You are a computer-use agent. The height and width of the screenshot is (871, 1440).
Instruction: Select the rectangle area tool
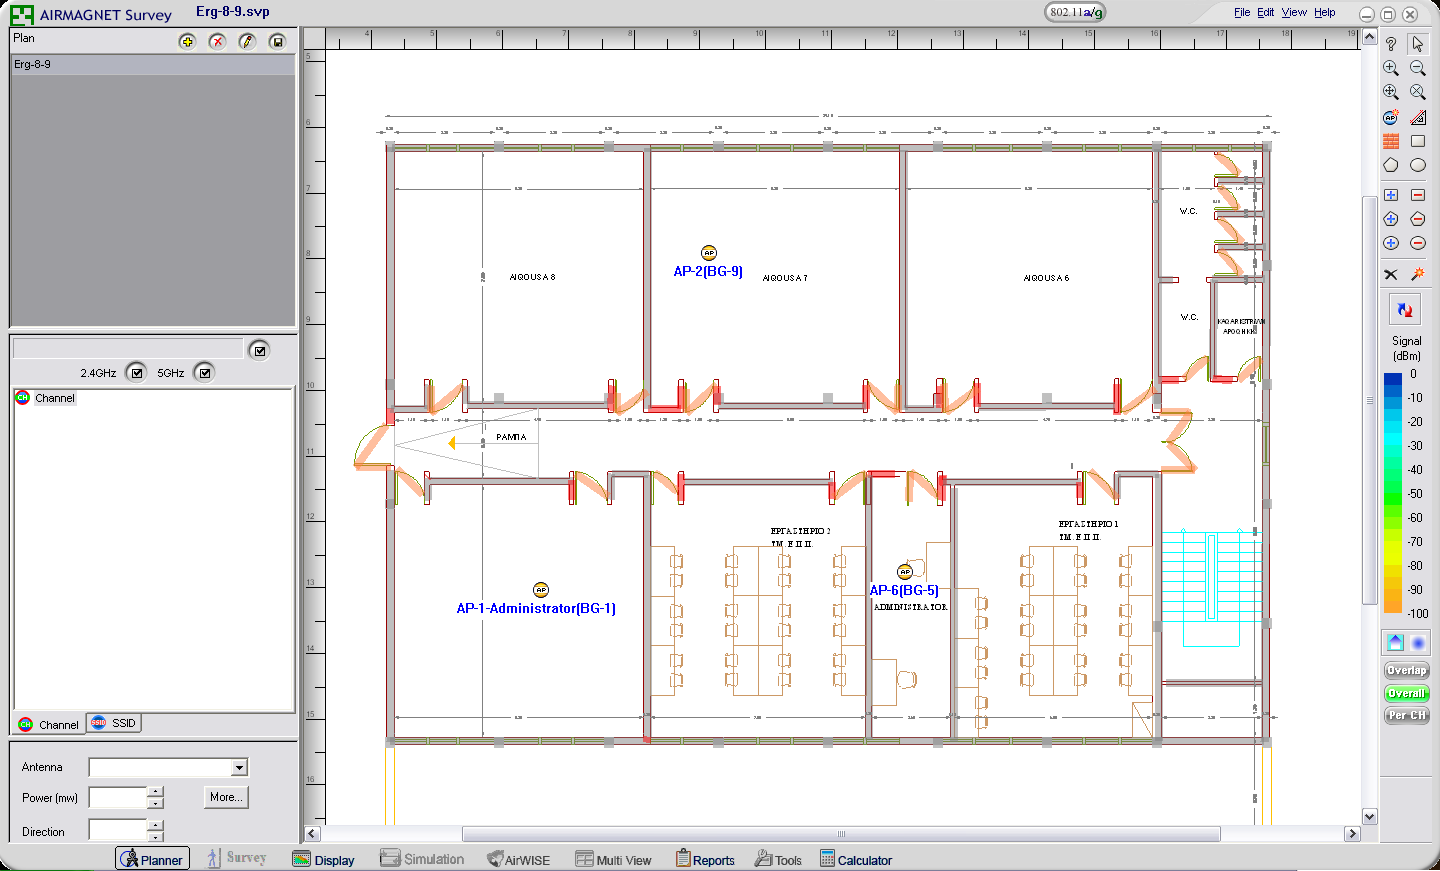tap(1418, 141)
